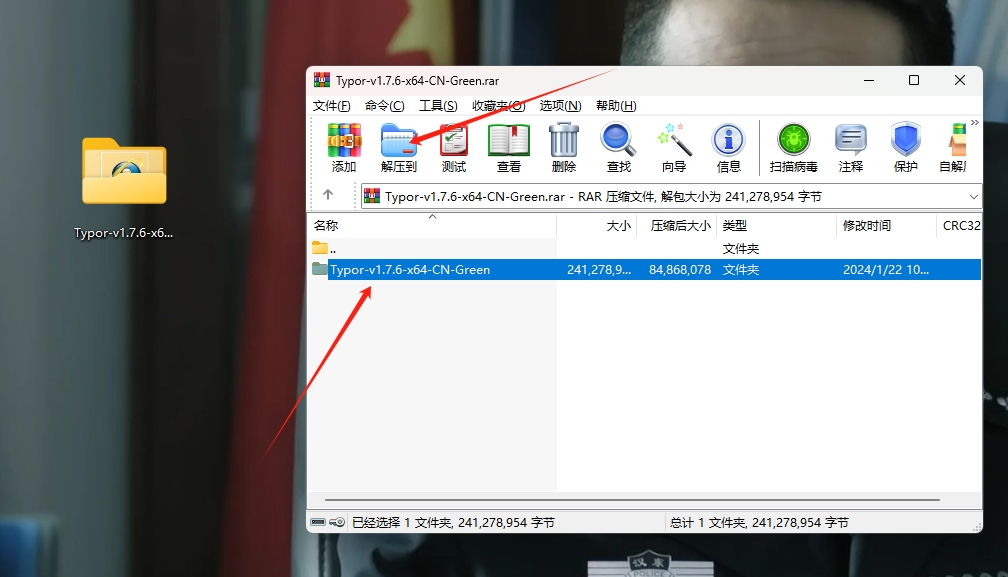
Task: Open the Find (查找) magnifier icon
Action: click(x=618, y=141)
